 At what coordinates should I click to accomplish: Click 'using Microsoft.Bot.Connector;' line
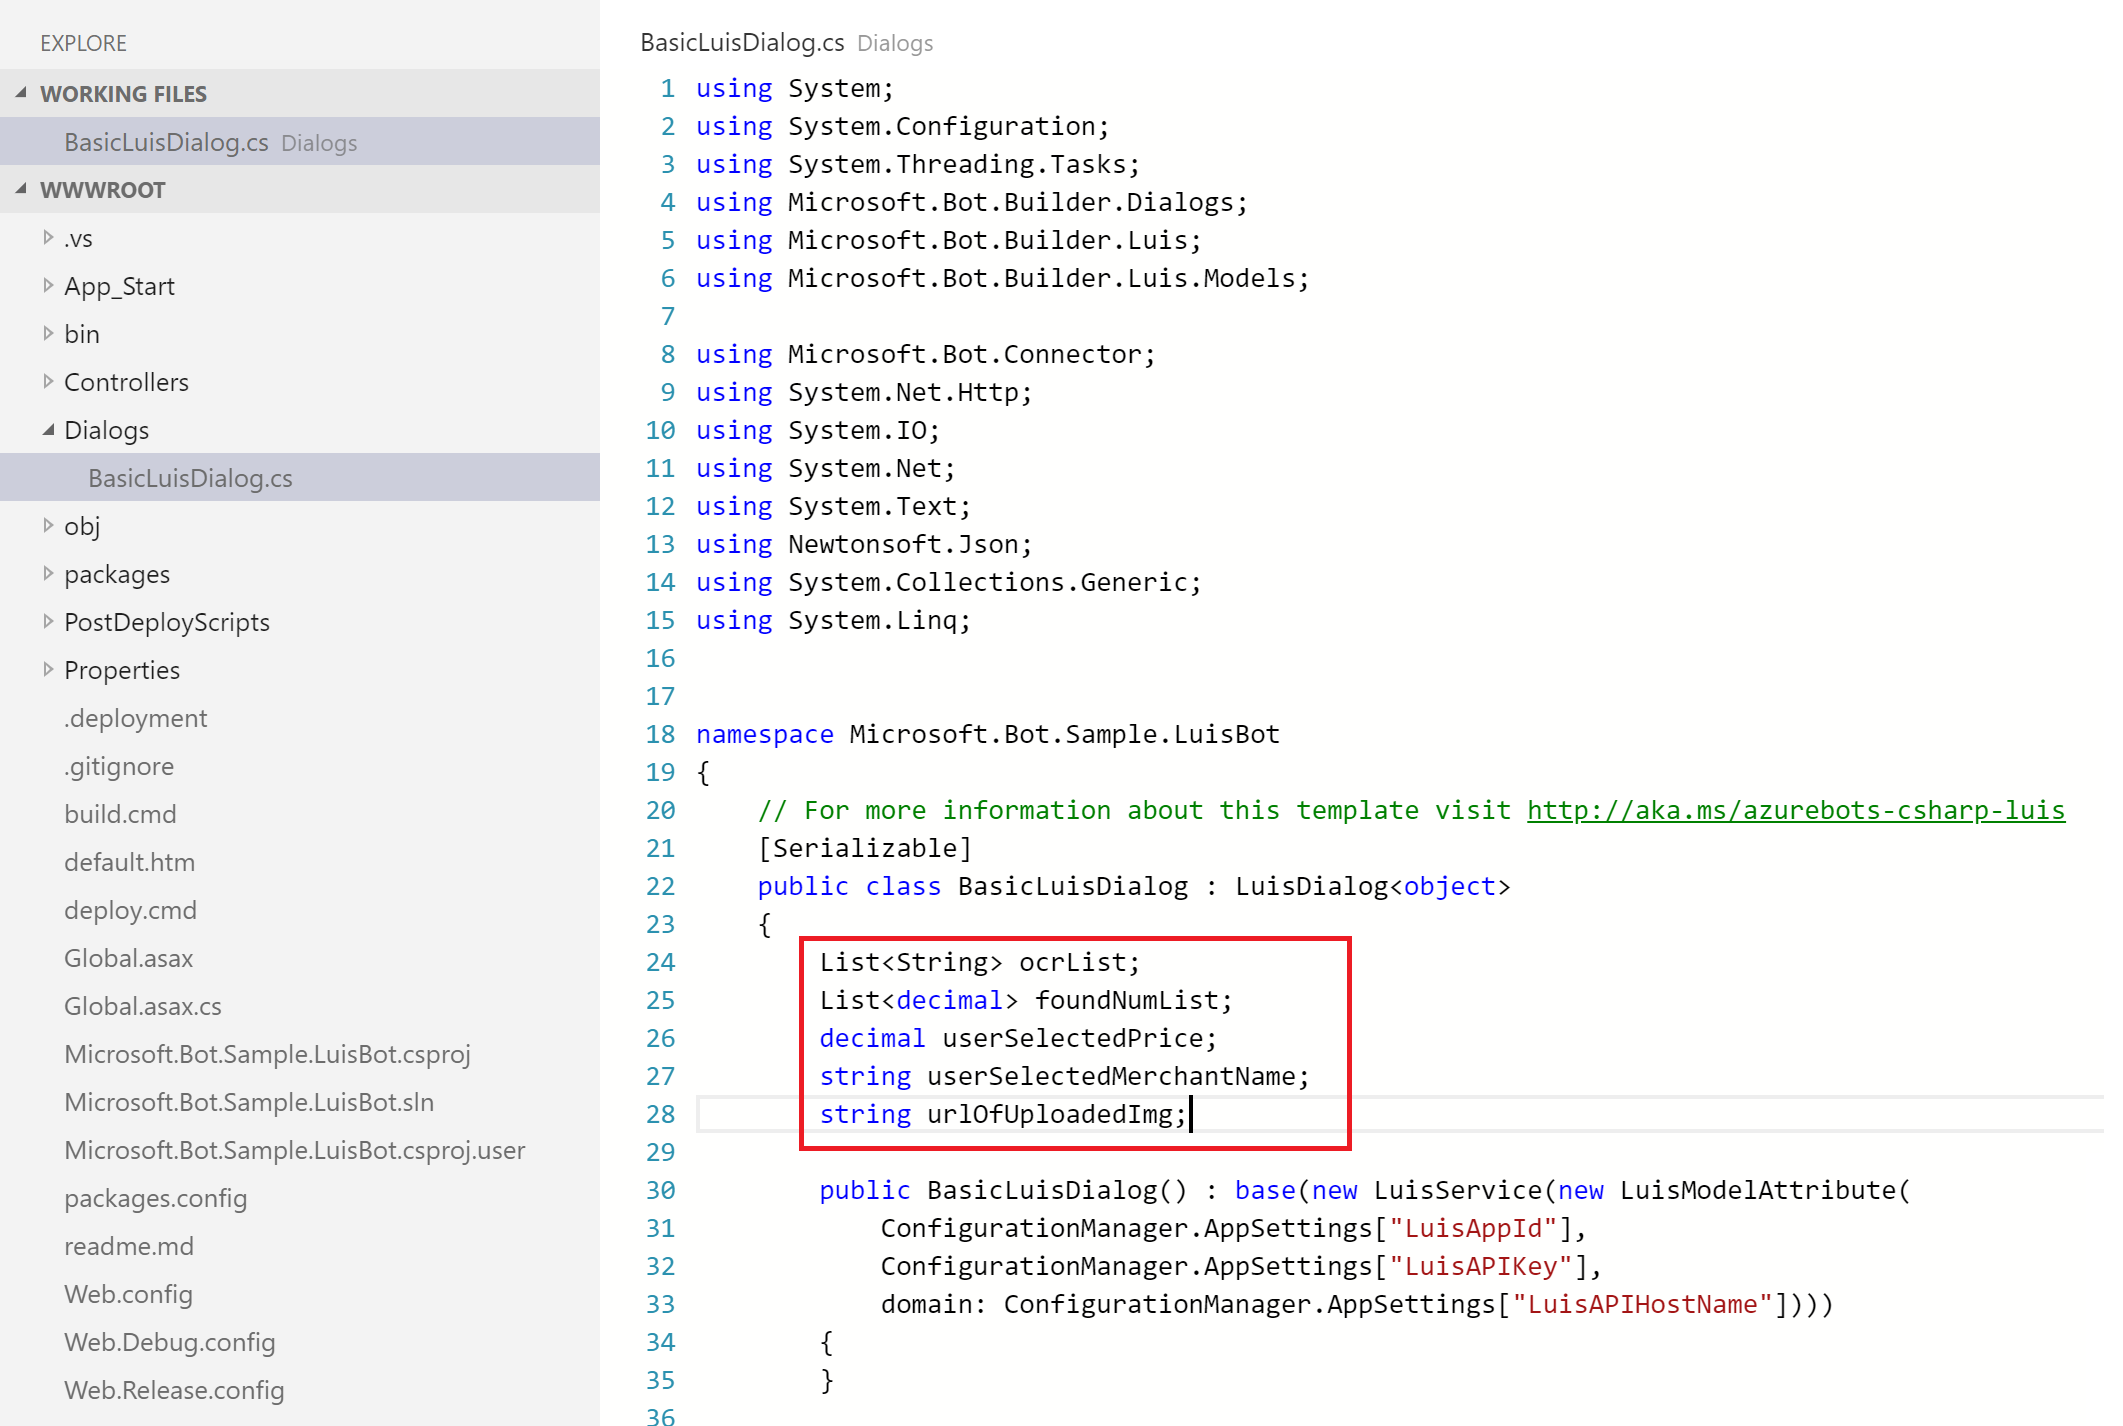926,354
